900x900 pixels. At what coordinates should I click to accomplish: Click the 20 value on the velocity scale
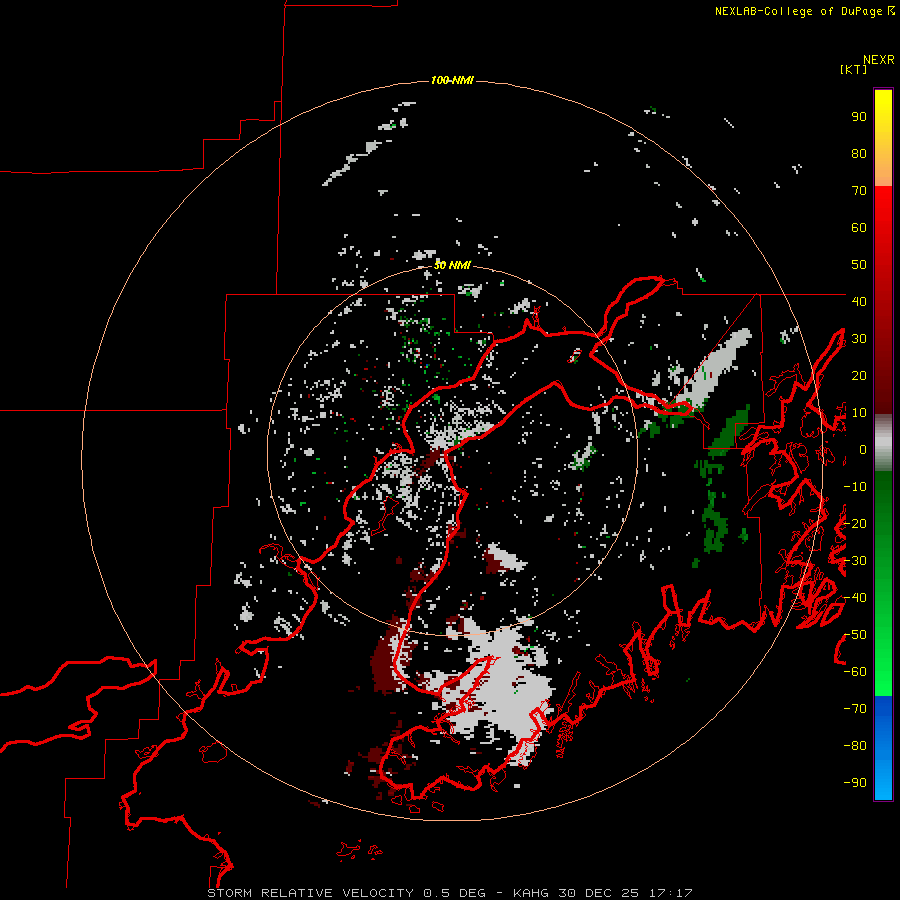[859, 376]
